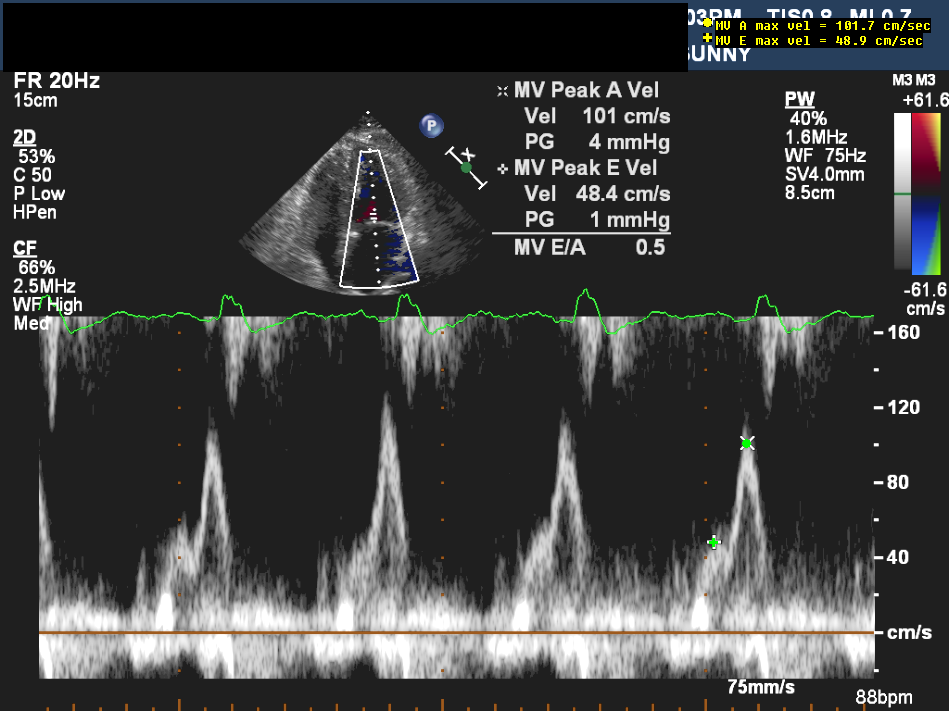The image size is (949, 711).
Task: Click the 120 mark on velocity scale
Action: (x=903, y=407)
